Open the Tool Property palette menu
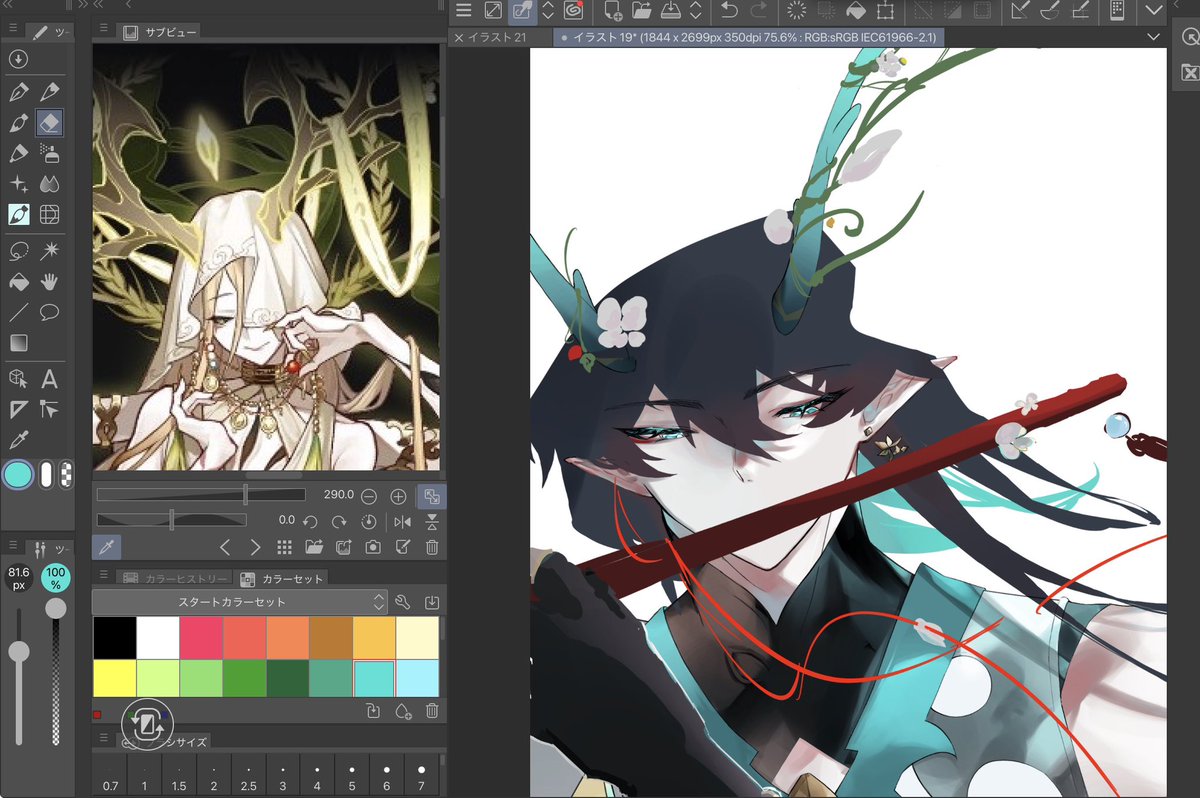1200x798 pixels. coord(14,545)
